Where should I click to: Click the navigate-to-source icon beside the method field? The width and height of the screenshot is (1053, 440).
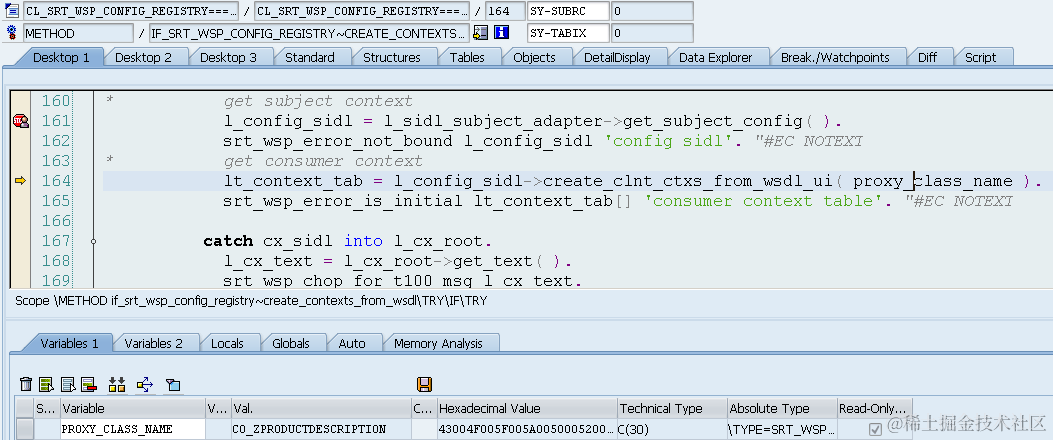point(480,32)
